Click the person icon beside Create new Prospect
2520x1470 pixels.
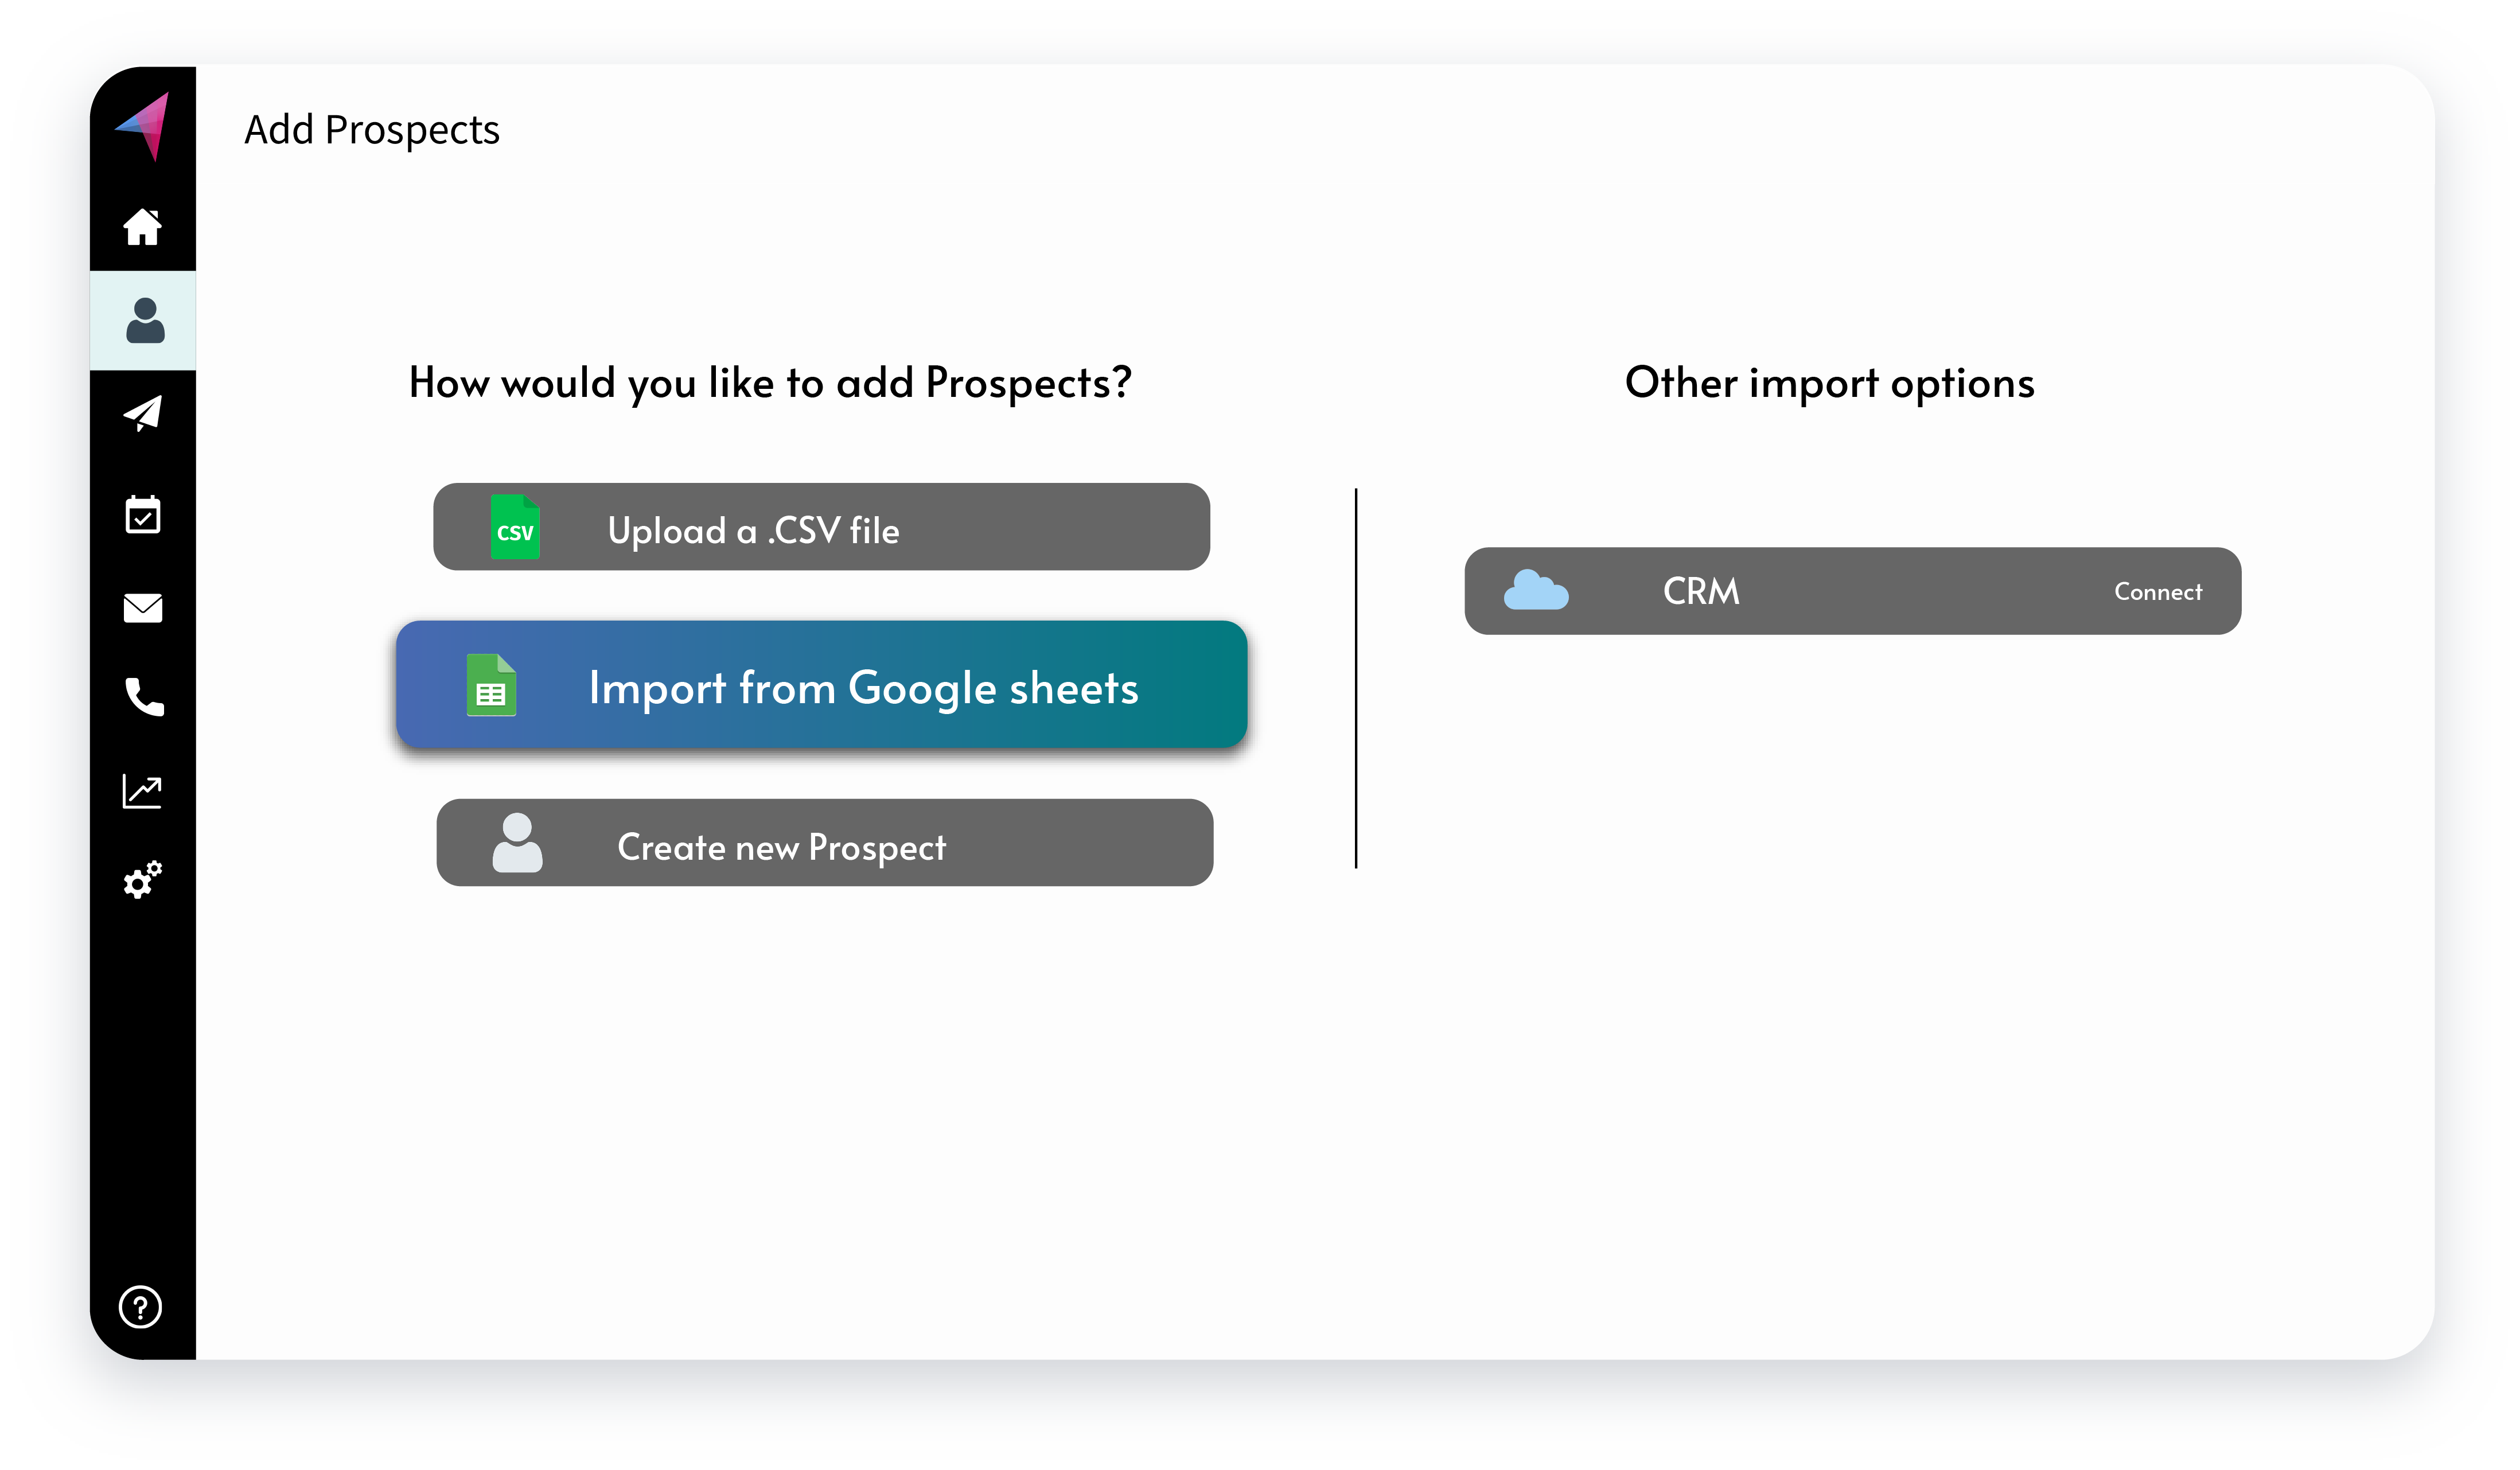[x=517, y=843]
